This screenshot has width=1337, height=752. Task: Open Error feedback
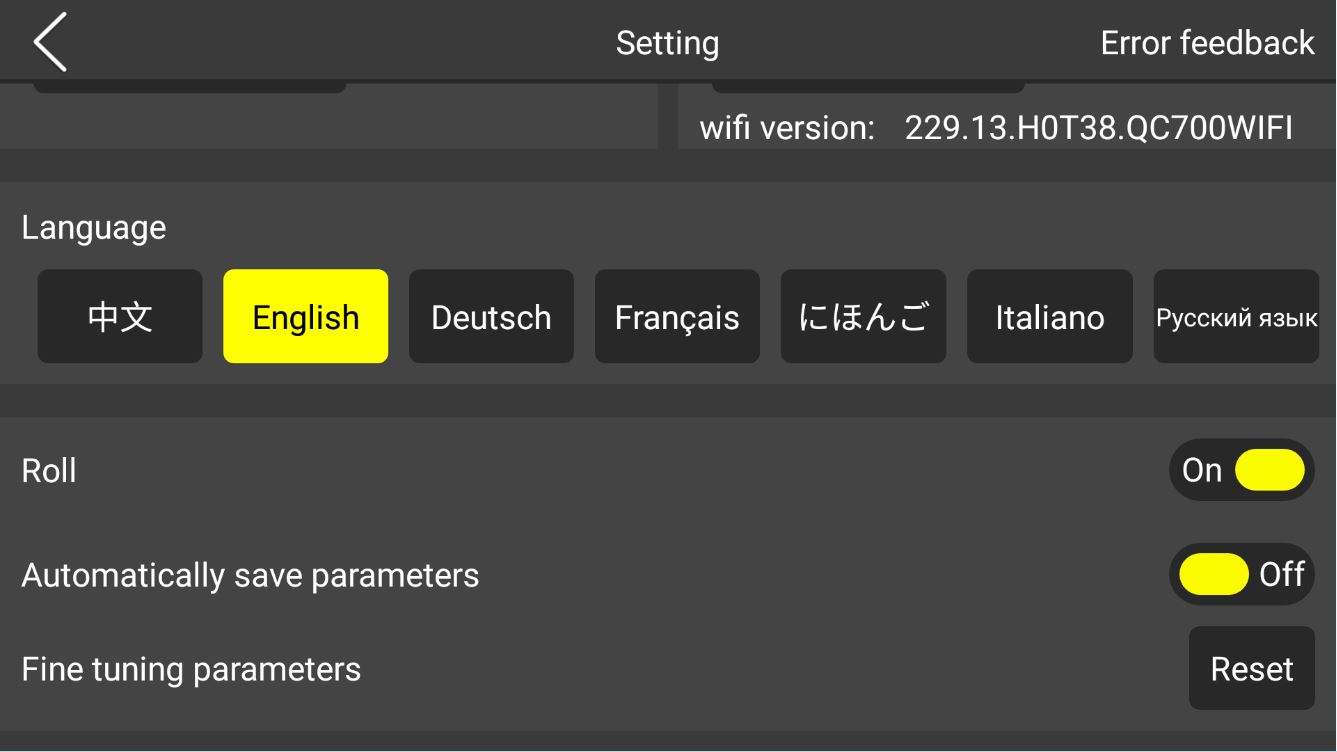click(1207, 43)
